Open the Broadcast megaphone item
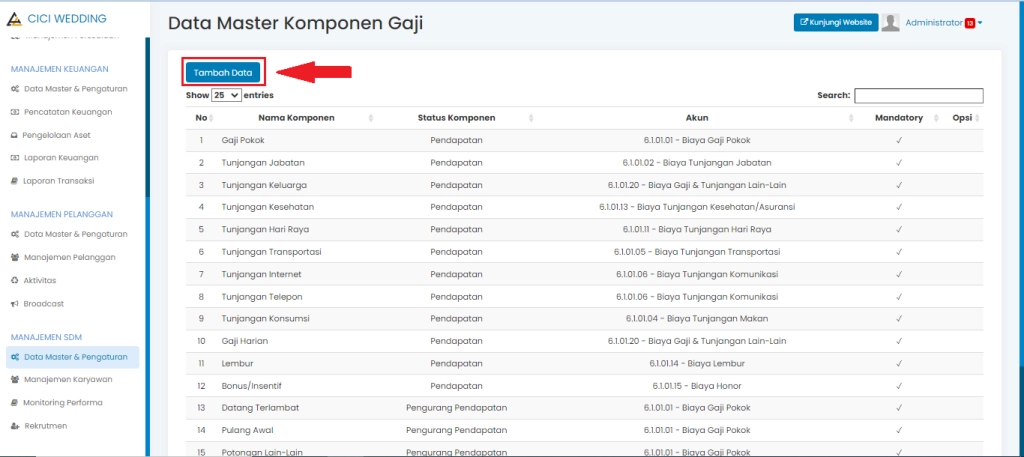The image size is (1024, 457). 43,303
